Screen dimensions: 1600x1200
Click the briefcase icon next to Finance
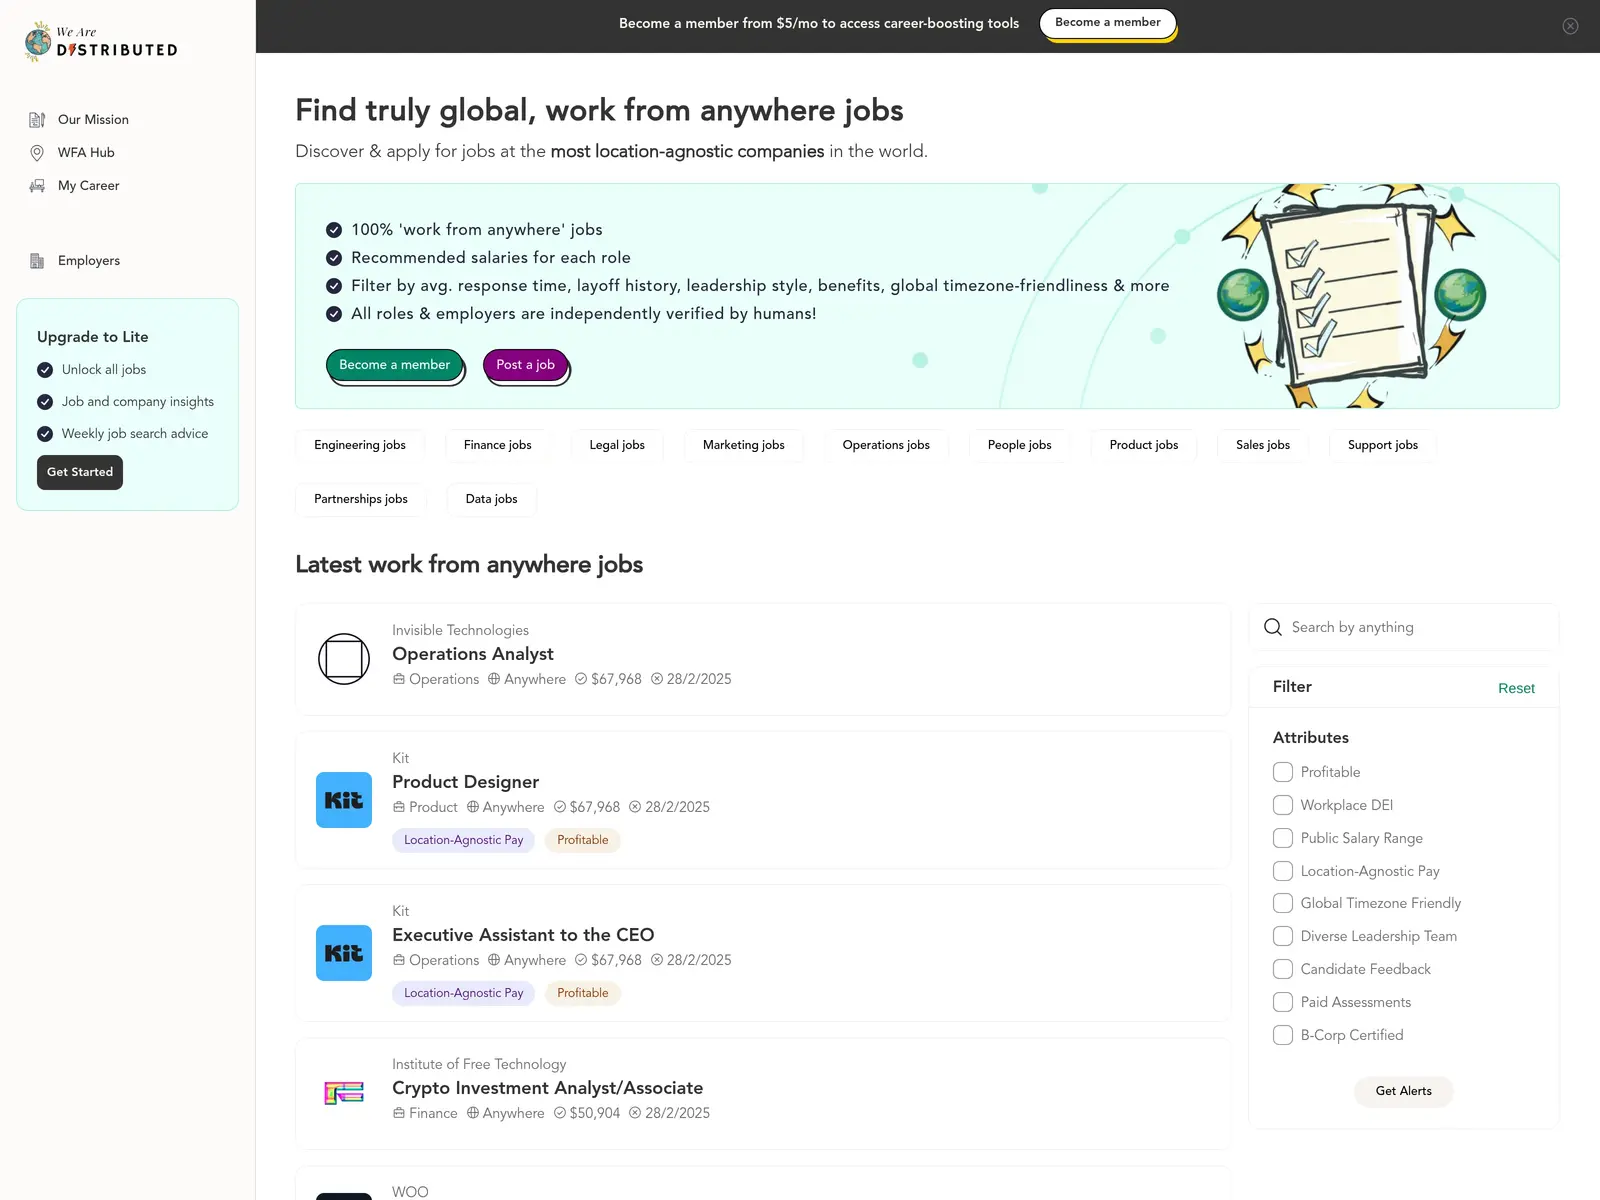tap(399, 1113)
